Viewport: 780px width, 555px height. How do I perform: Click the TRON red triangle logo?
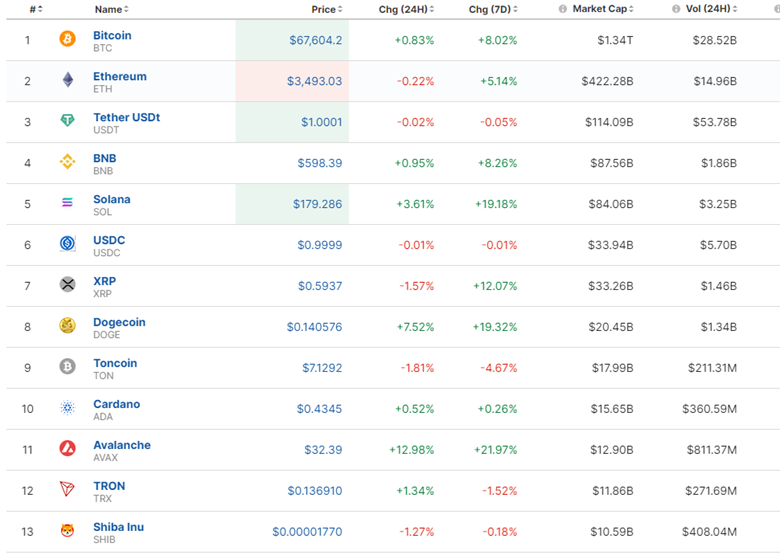[67, 489]
